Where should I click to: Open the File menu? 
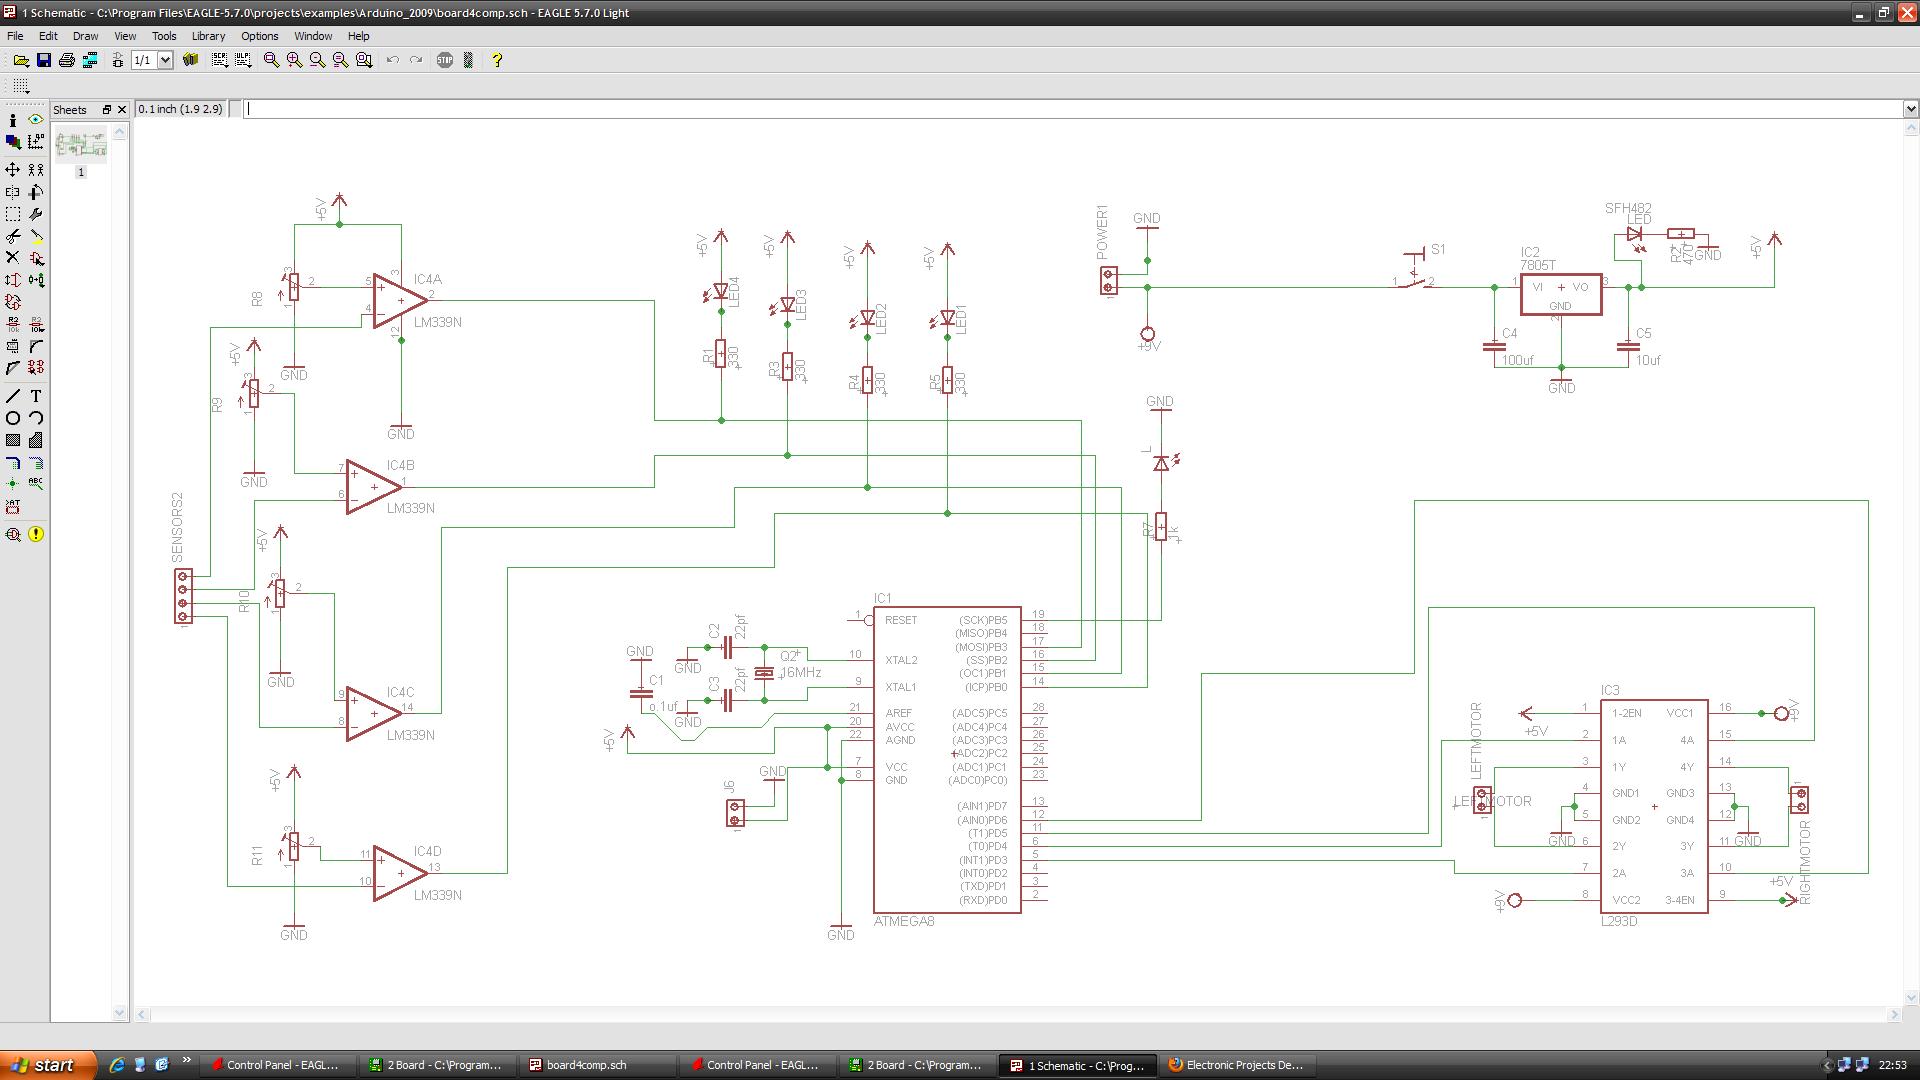[15, 36]
